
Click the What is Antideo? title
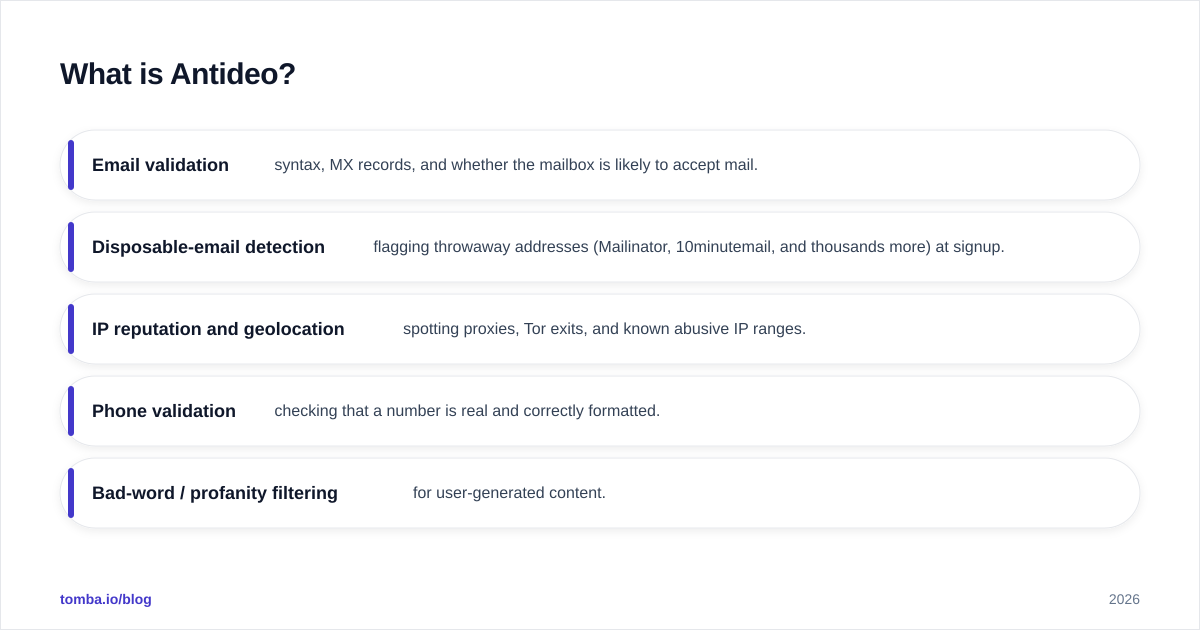(x=178, y=74)
